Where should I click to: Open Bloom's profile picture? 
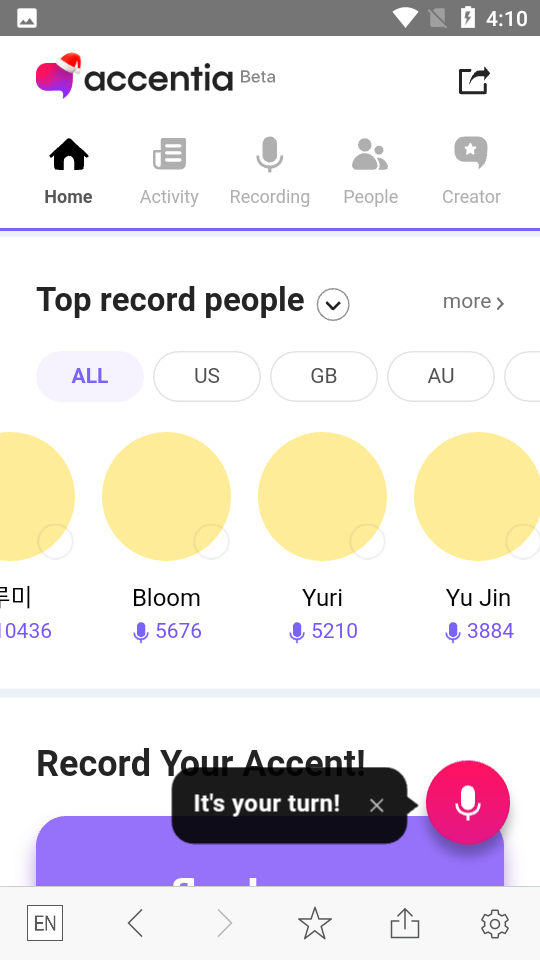(x=167, y=496)
